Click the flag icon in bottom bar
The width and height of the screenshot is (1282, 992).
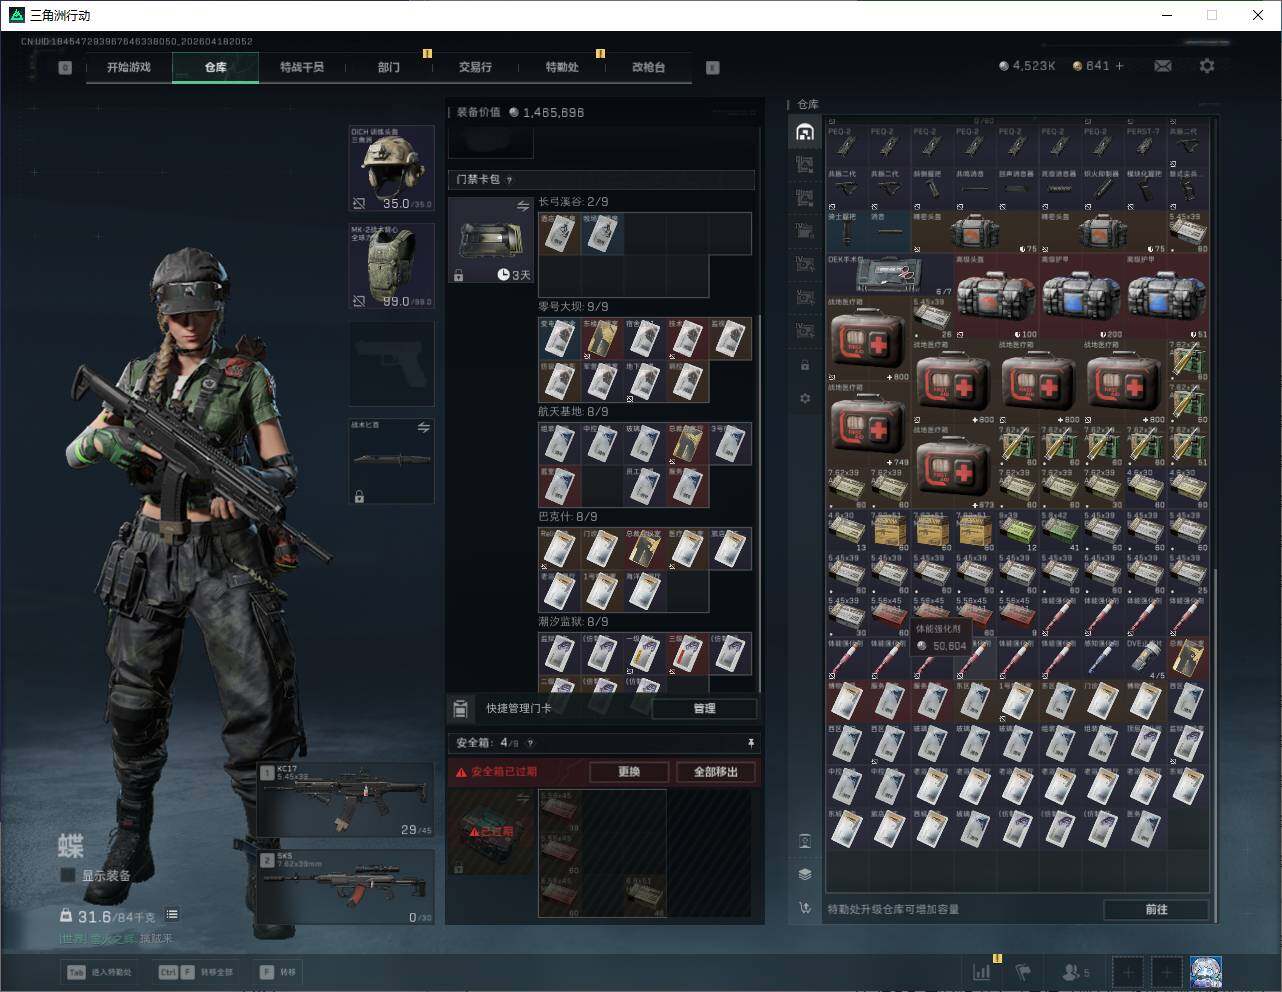click(1023, 971)
